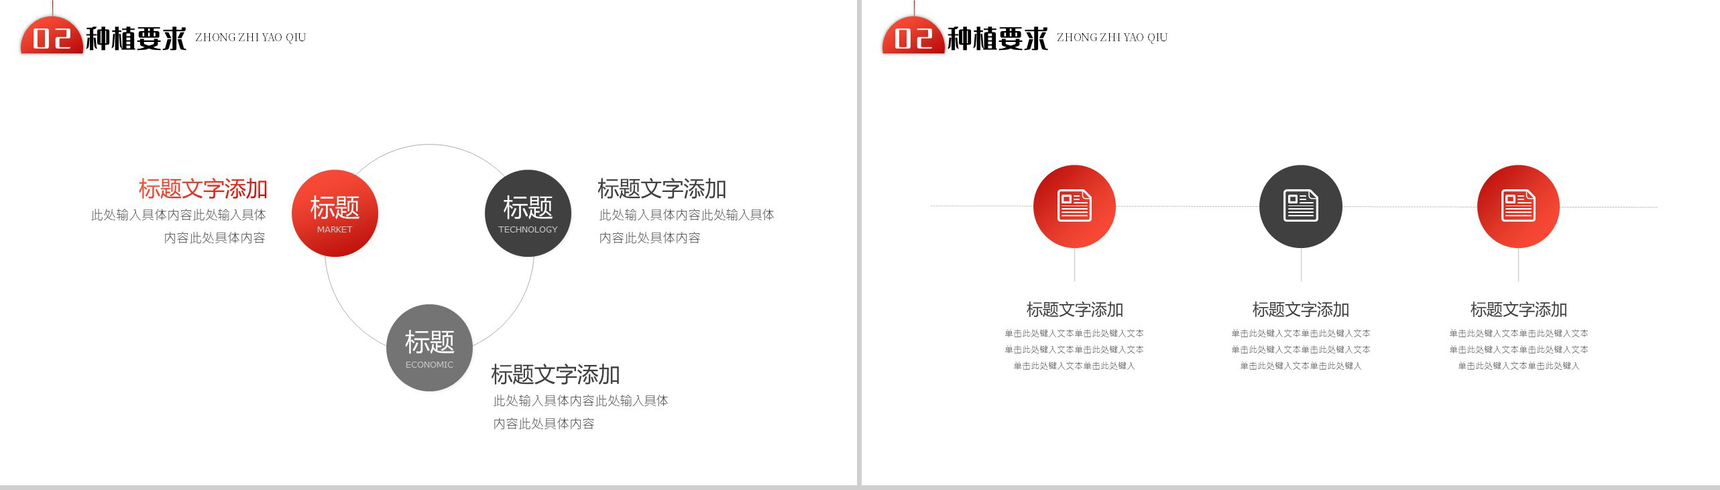
Task: Select paragraph below the left red document icon
Action: point(1074,350)
